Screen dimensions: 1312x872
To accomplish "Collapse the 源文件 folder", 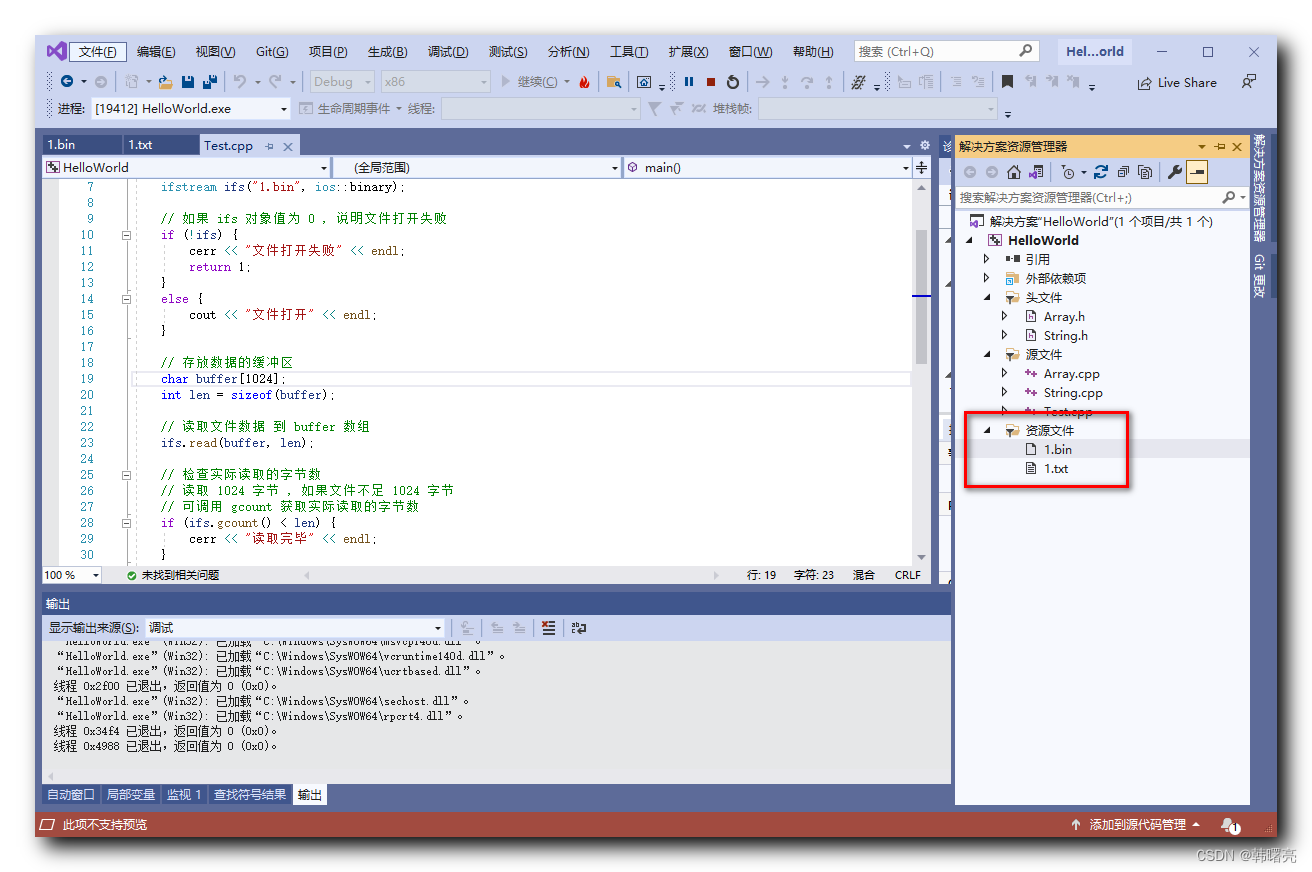I will tap(987, 354).
